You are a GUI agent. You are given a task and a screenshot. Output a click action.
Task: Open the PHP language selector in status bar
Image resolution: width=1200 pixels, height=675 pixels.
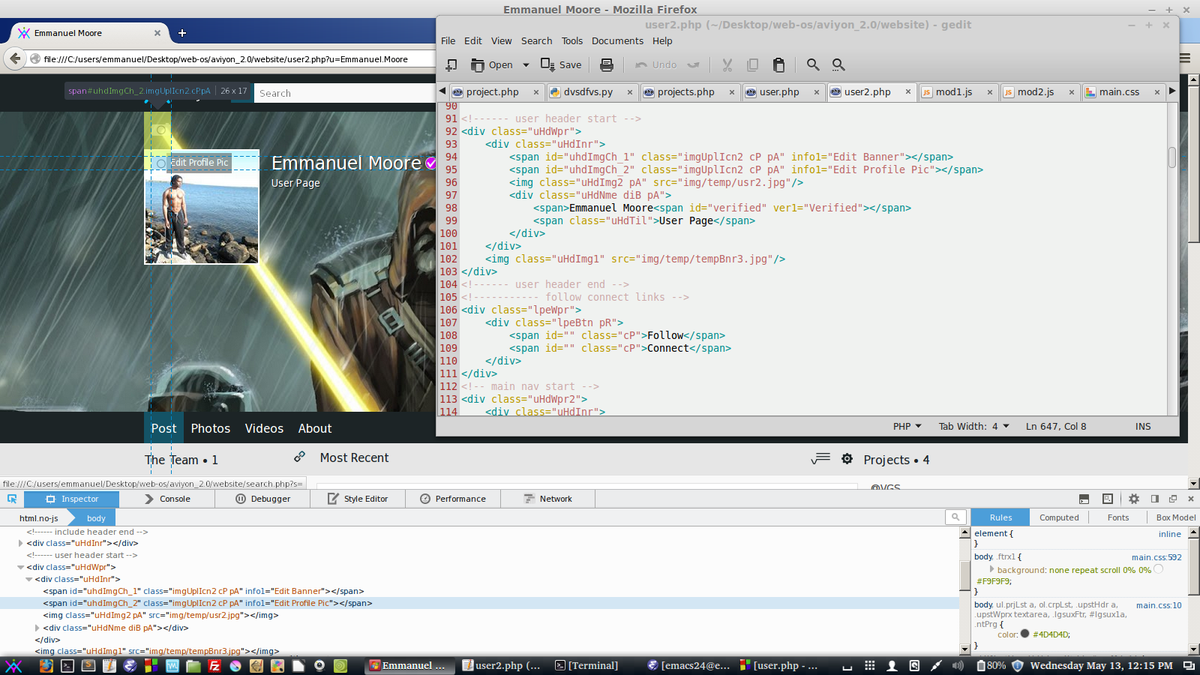(x=907, y=426)
